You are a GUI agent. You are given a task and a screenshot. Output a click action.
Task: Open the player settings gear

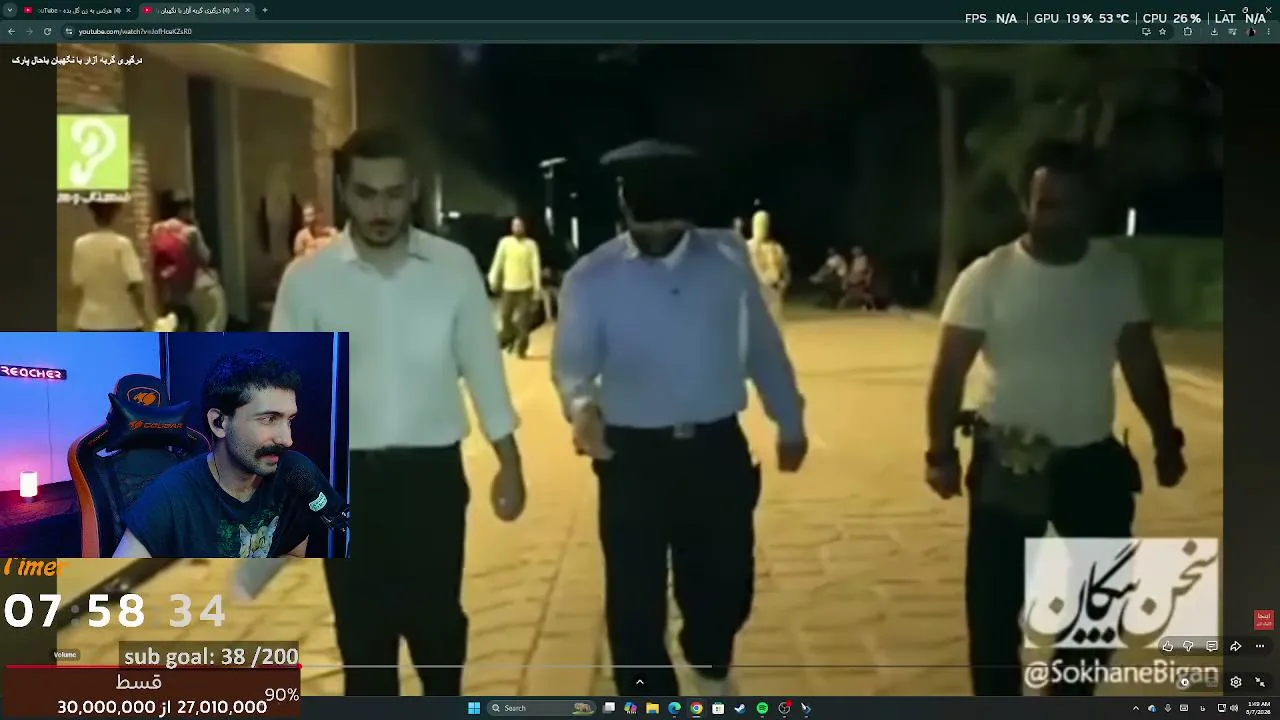tap(1236, 682)
